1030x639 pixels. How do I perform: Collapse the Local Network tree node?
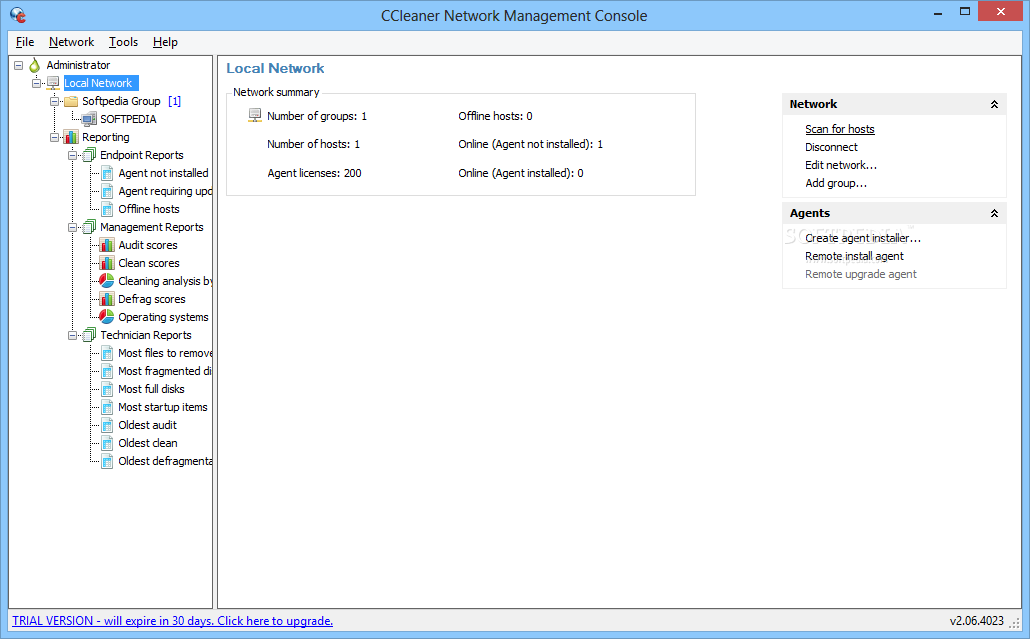pos(37,83)
